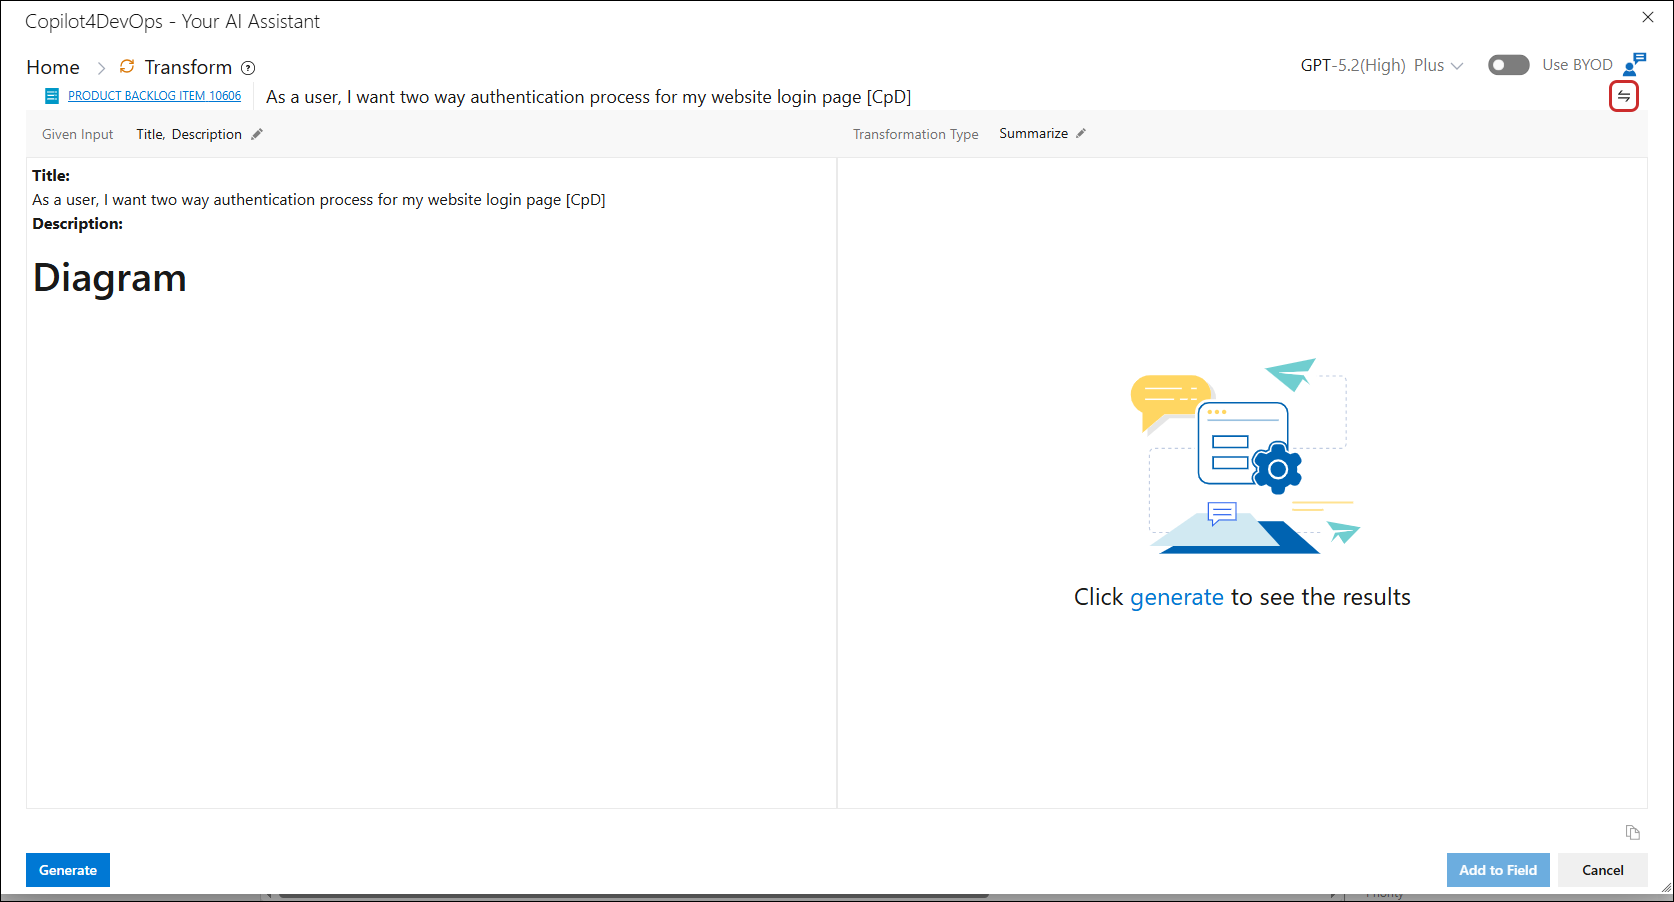Open the Summarize transformation type selector
This screenshot has width=1674, height=902.
tap(1033, 134)
